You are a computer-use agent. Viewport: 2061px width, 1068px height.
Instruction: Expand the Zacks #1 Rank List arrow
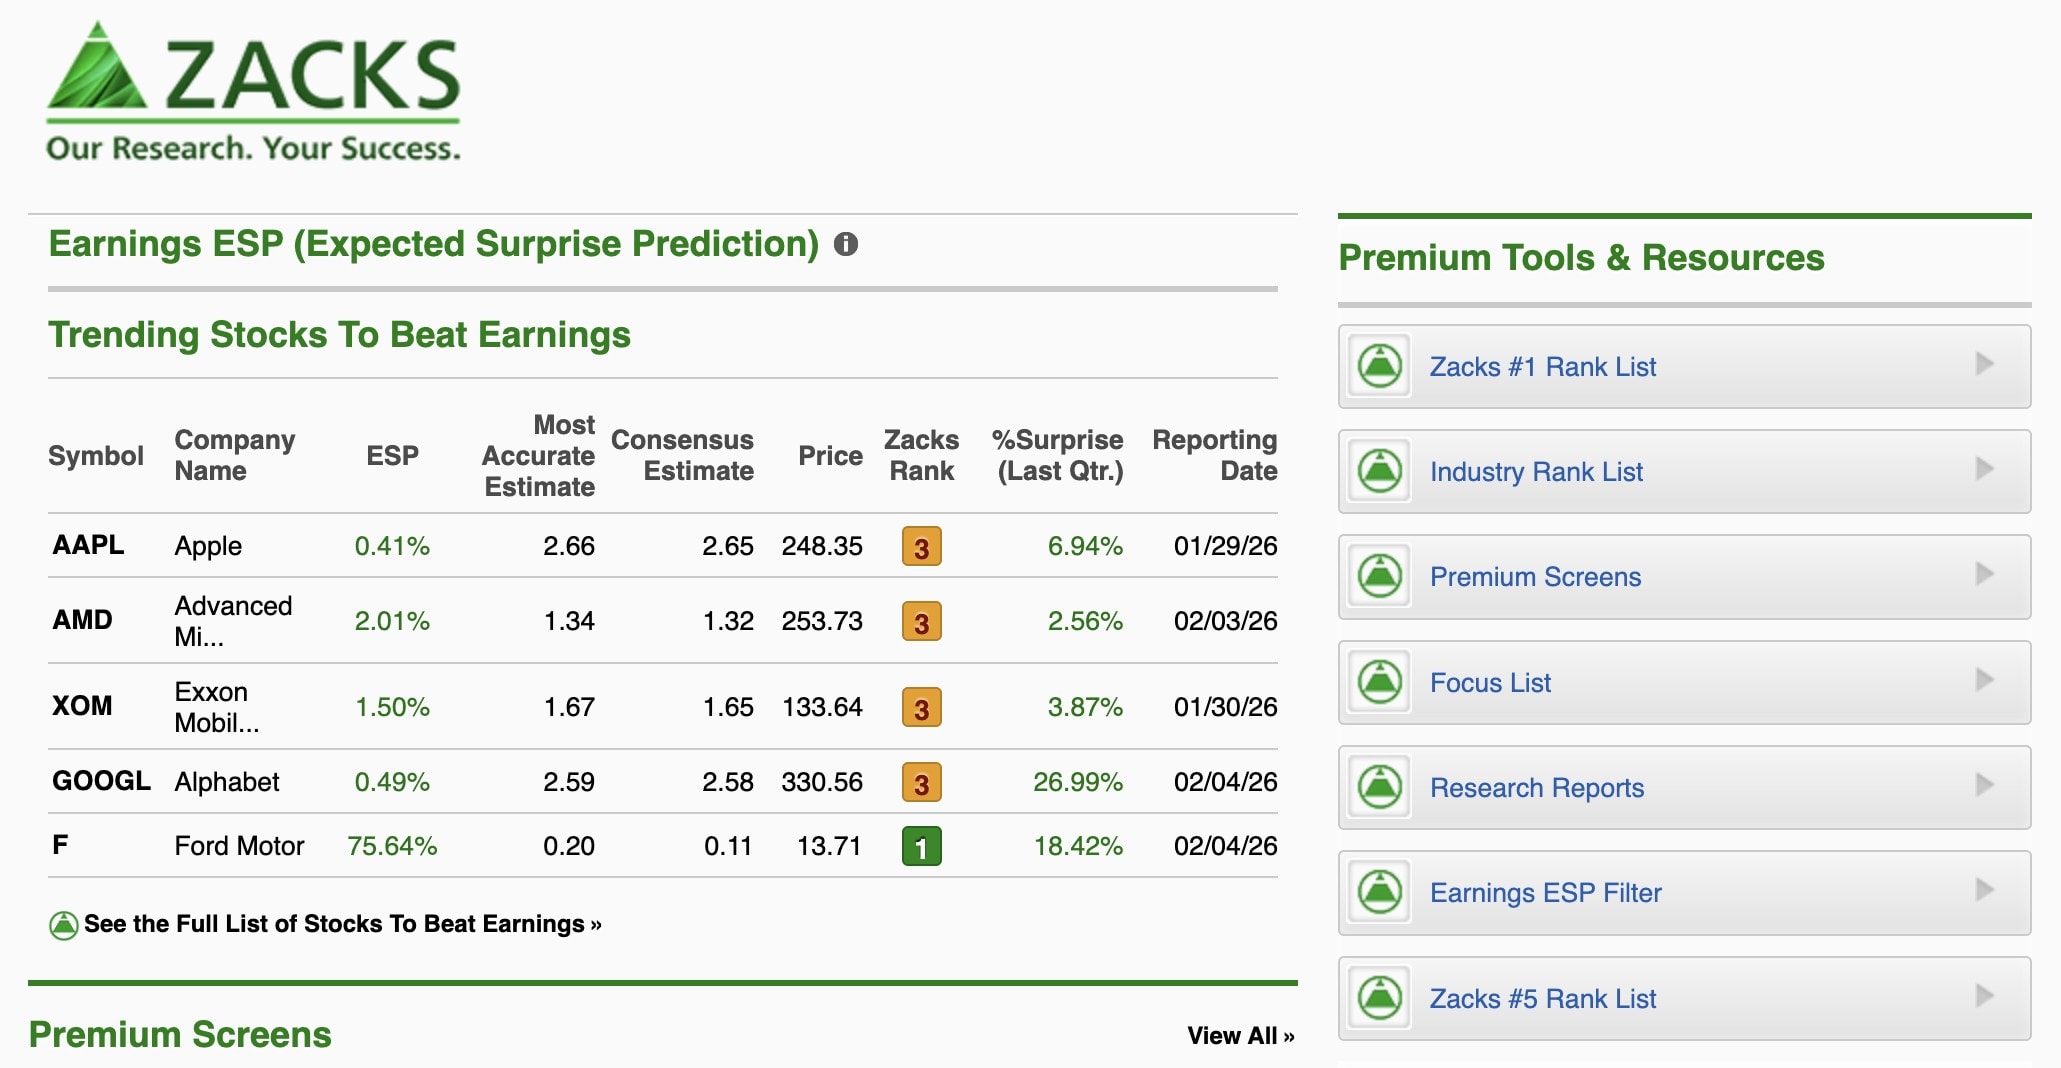(1987, 366)
